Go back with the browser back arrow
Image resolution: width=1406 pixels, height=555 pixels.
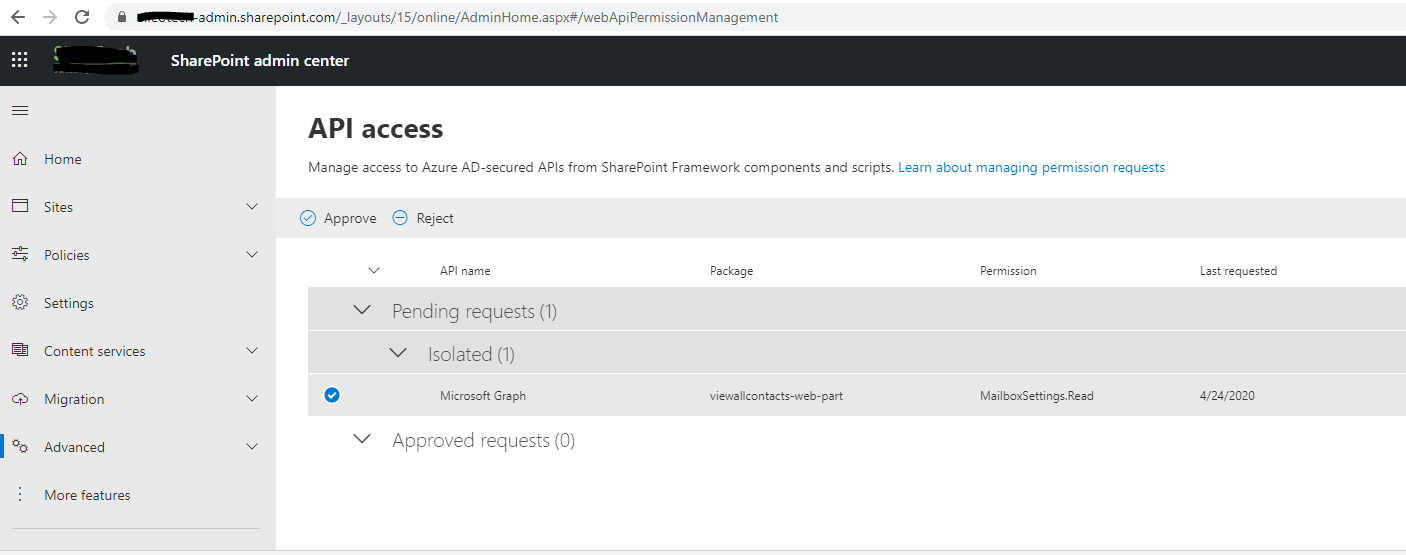pos(17,17)
